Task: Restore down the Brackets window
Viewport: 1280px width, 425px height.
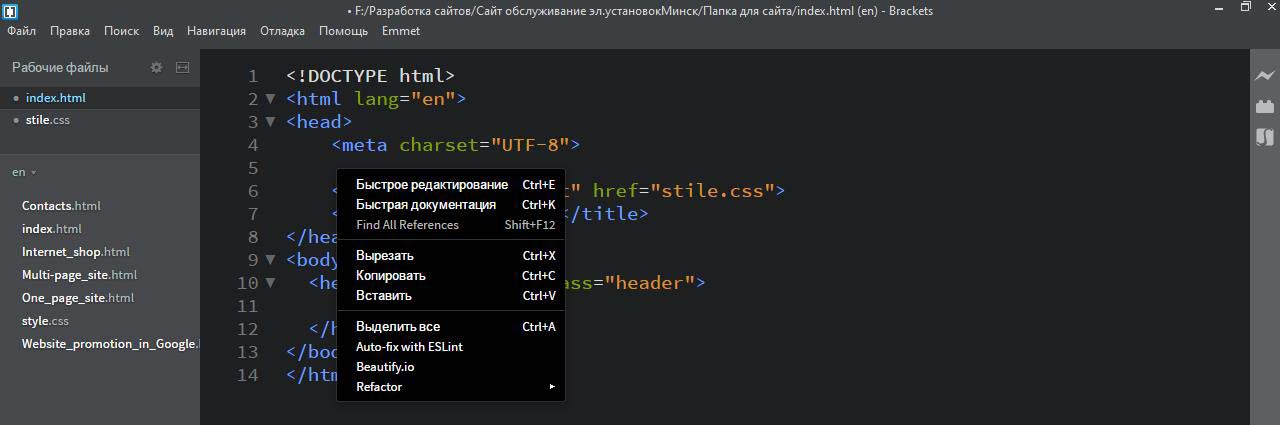Action: (1245, 7)
